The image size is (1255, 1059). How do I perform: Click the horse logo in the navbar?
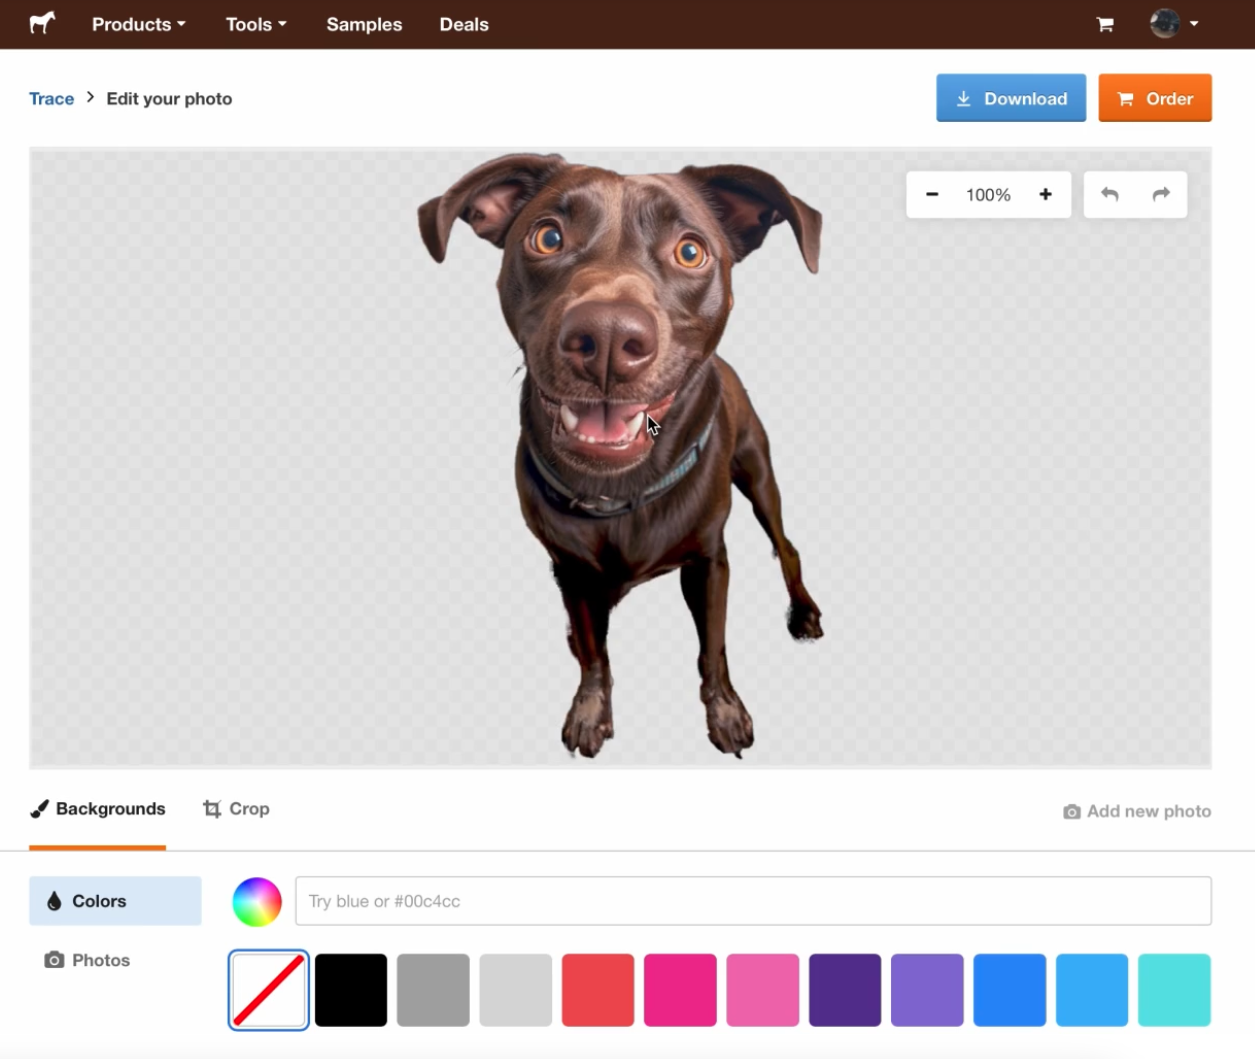click(41, 24)
